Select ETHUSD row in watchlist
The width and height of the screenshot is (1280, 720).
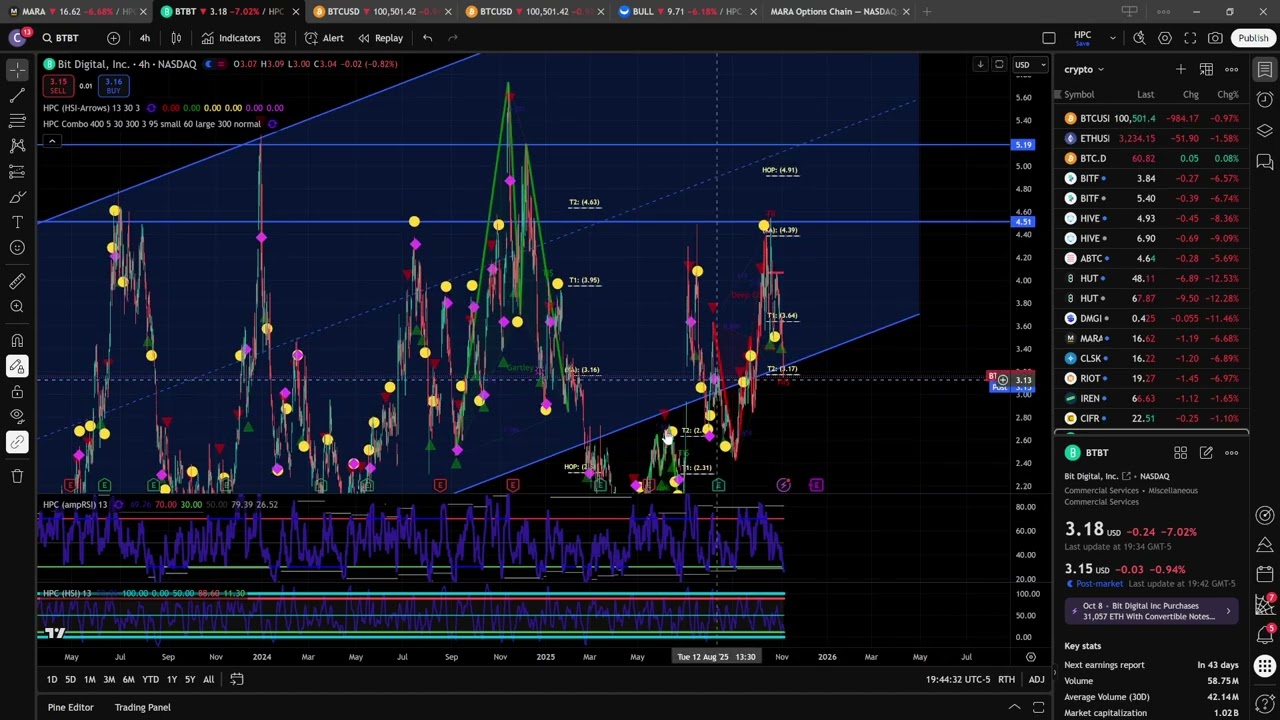point(1152,138)
